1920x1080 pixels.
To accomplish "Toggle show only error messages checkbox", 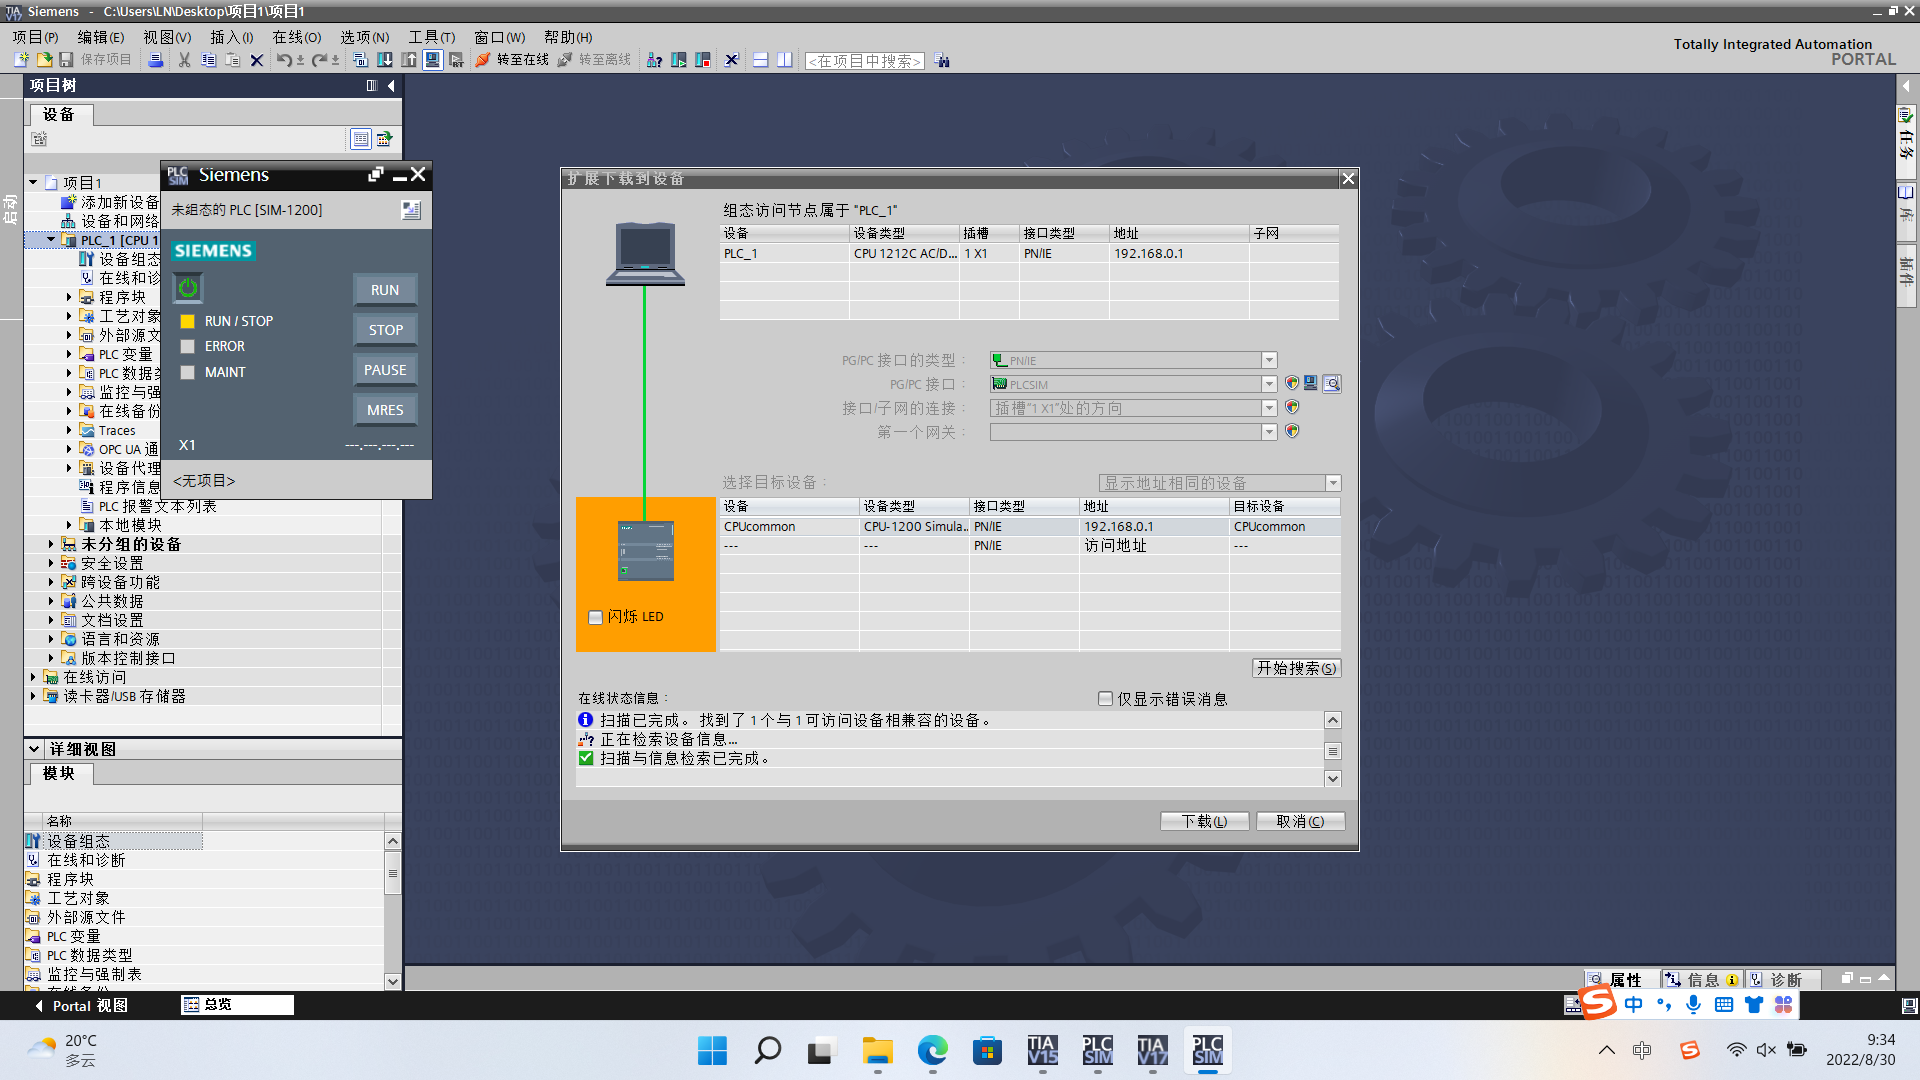I will point(1106,699).
